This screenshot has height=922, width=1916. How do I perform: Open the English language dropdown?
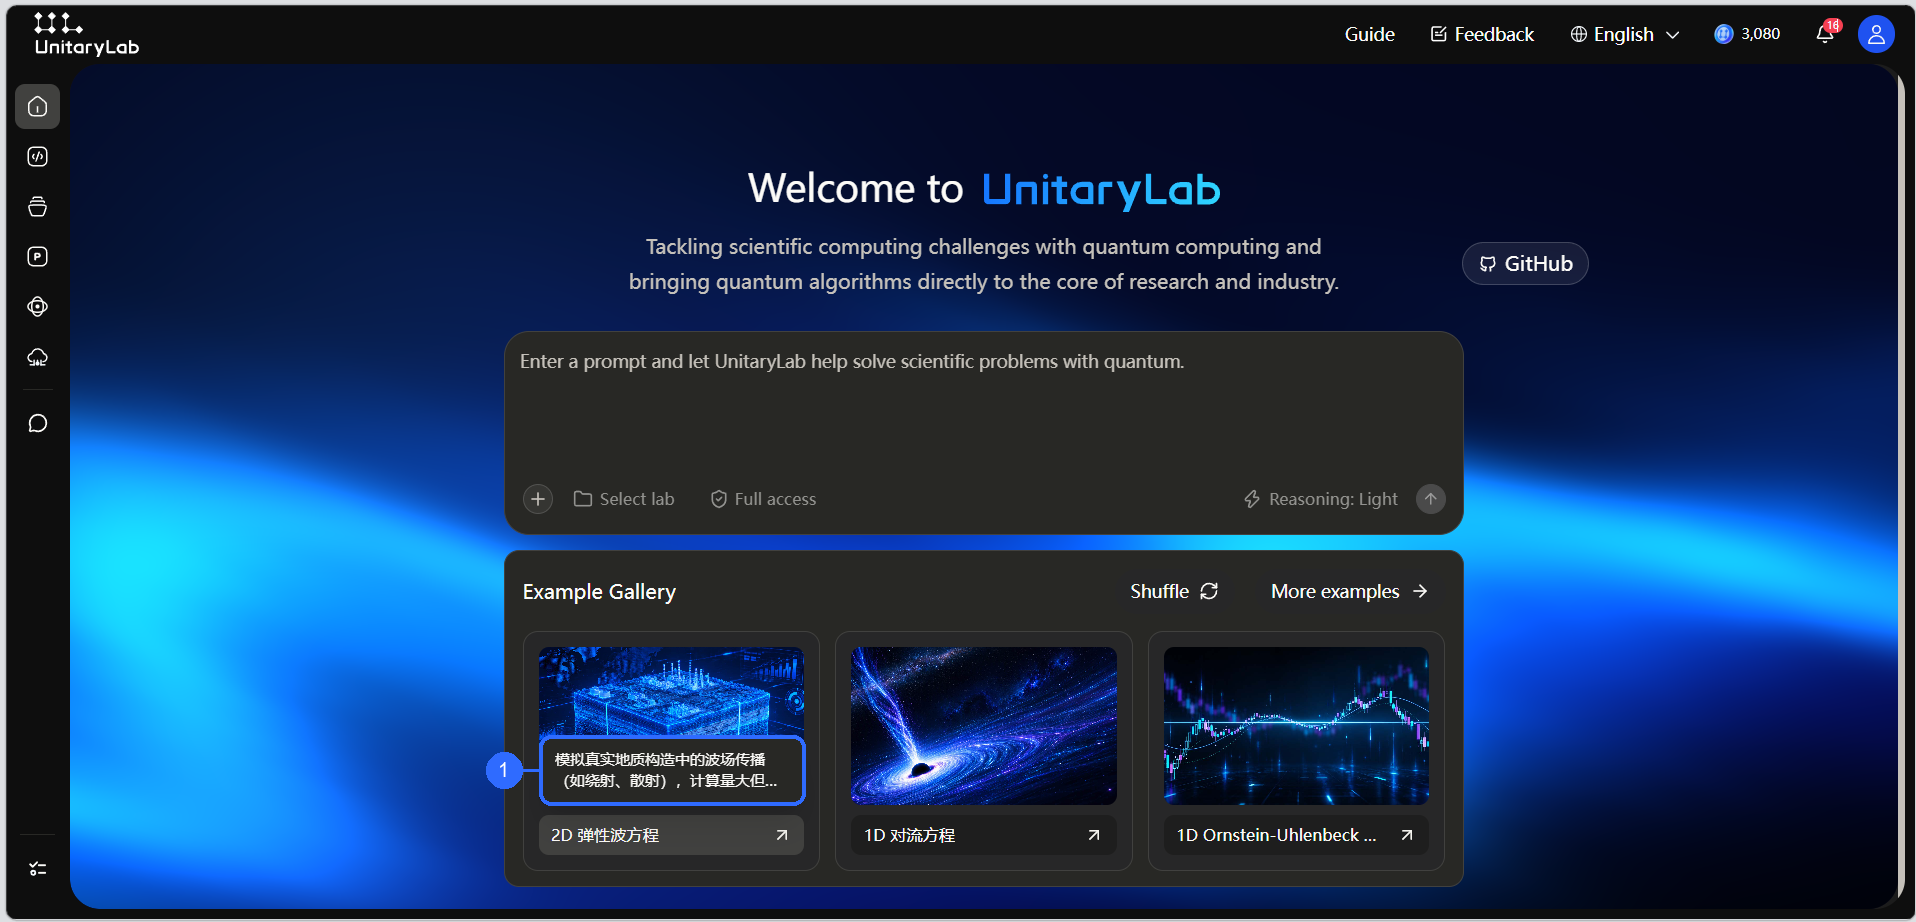click(x=1625, y=34)
